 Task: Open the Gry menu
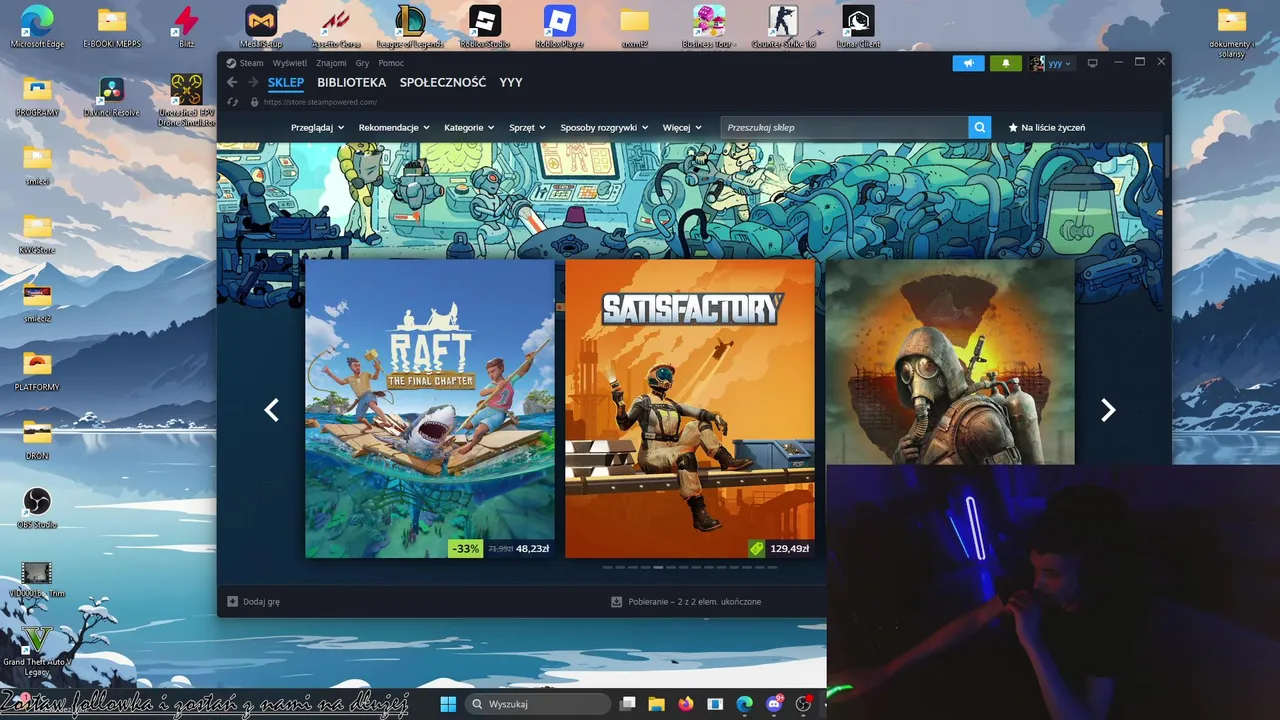tap(362, 63)
